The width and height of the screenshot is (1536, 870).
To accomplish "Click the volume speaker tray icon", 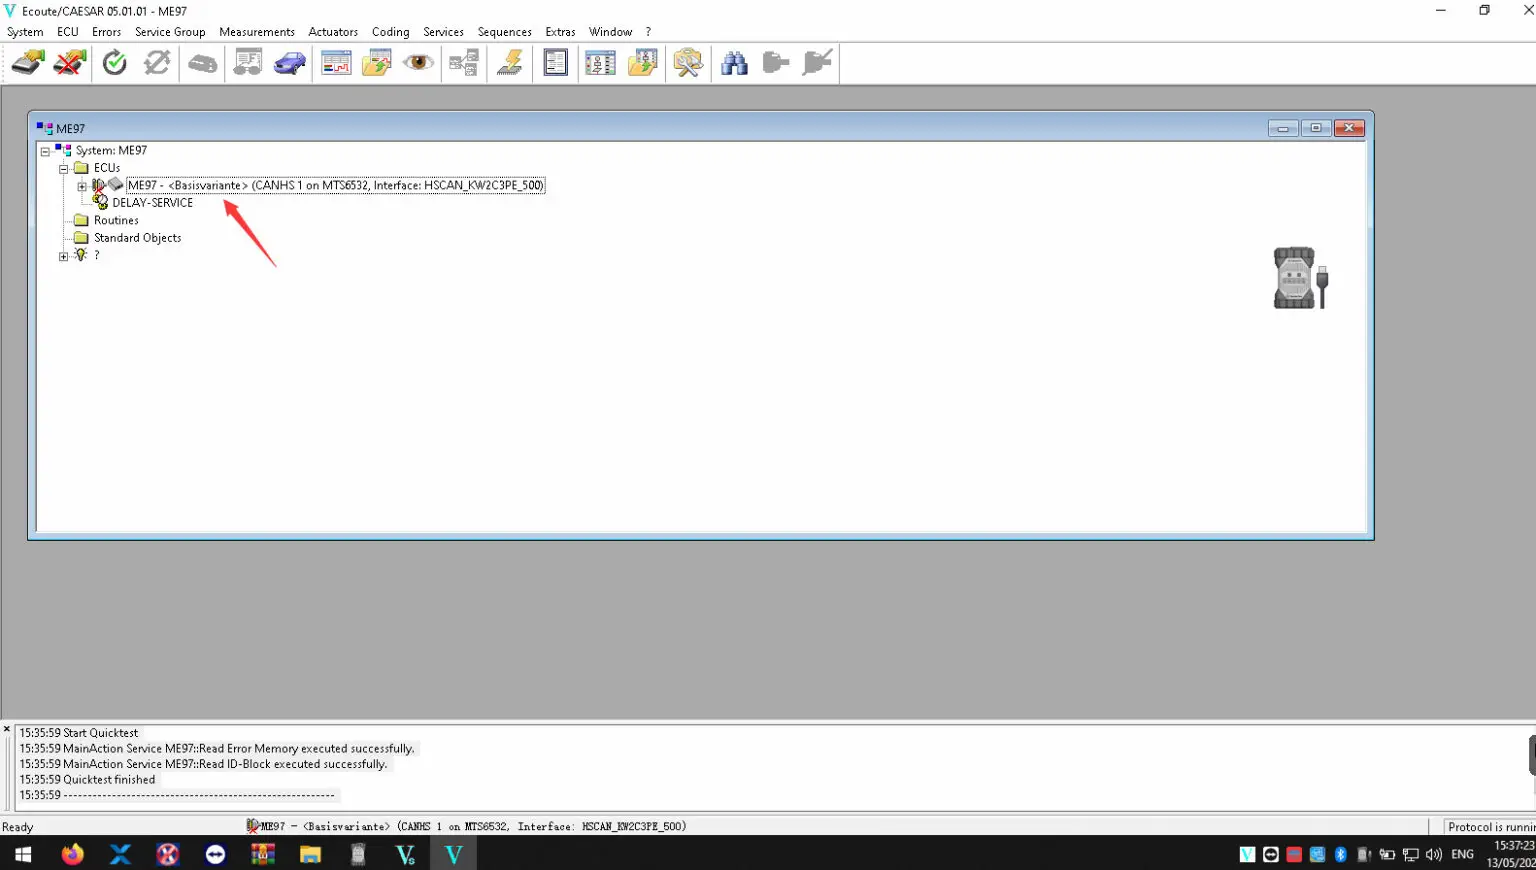I will pos(1434,854).
